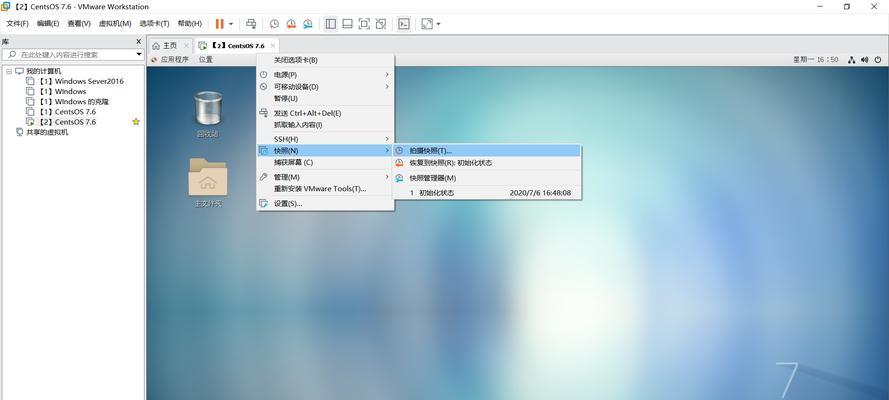
Task: Close the 主页 tab
Action: pyautogui.click(x=186, y=45)
